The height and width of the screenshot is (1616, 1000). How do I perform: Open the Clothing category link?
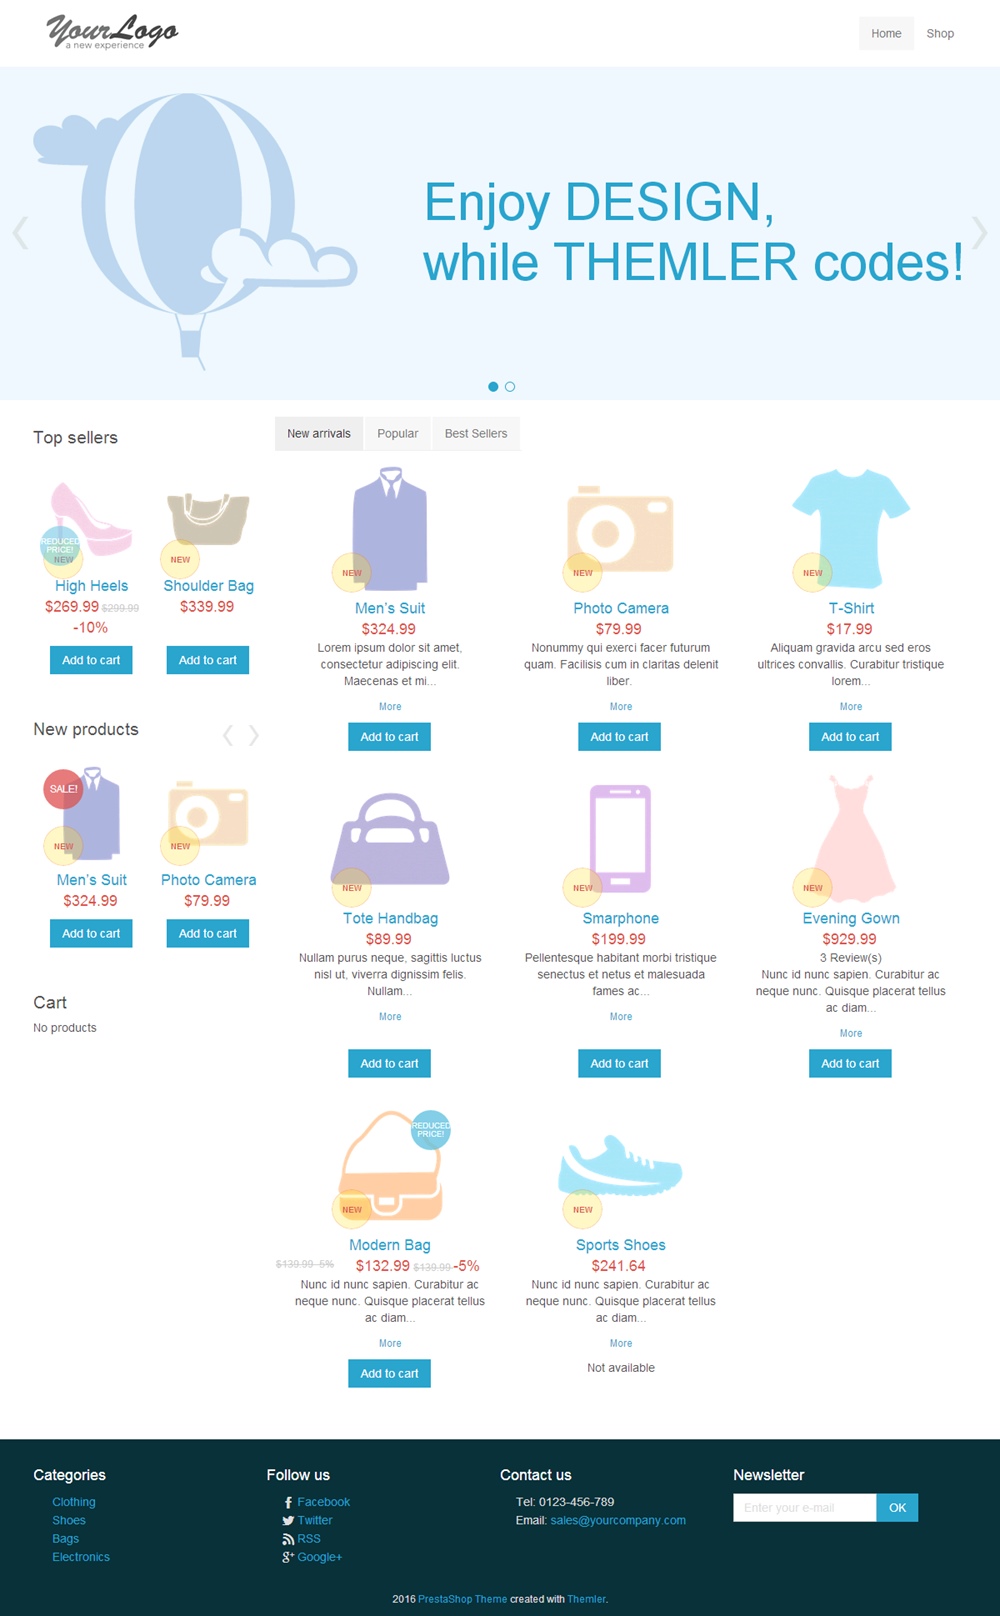point(74,1502)
